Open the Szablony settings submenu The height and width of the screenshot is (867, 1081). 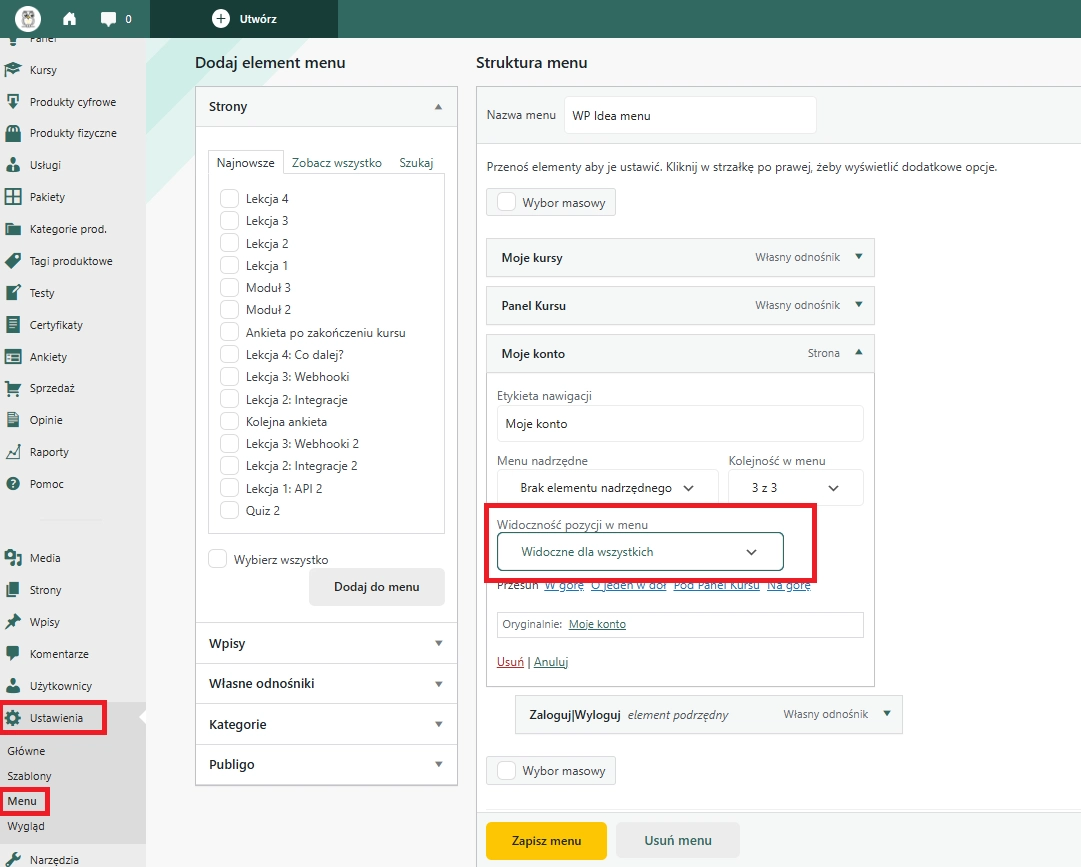29,776
